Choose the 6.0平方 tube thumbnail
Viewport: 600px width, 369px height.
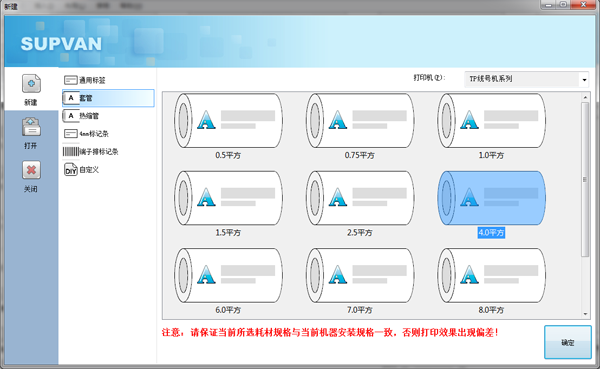pos(228,275)
